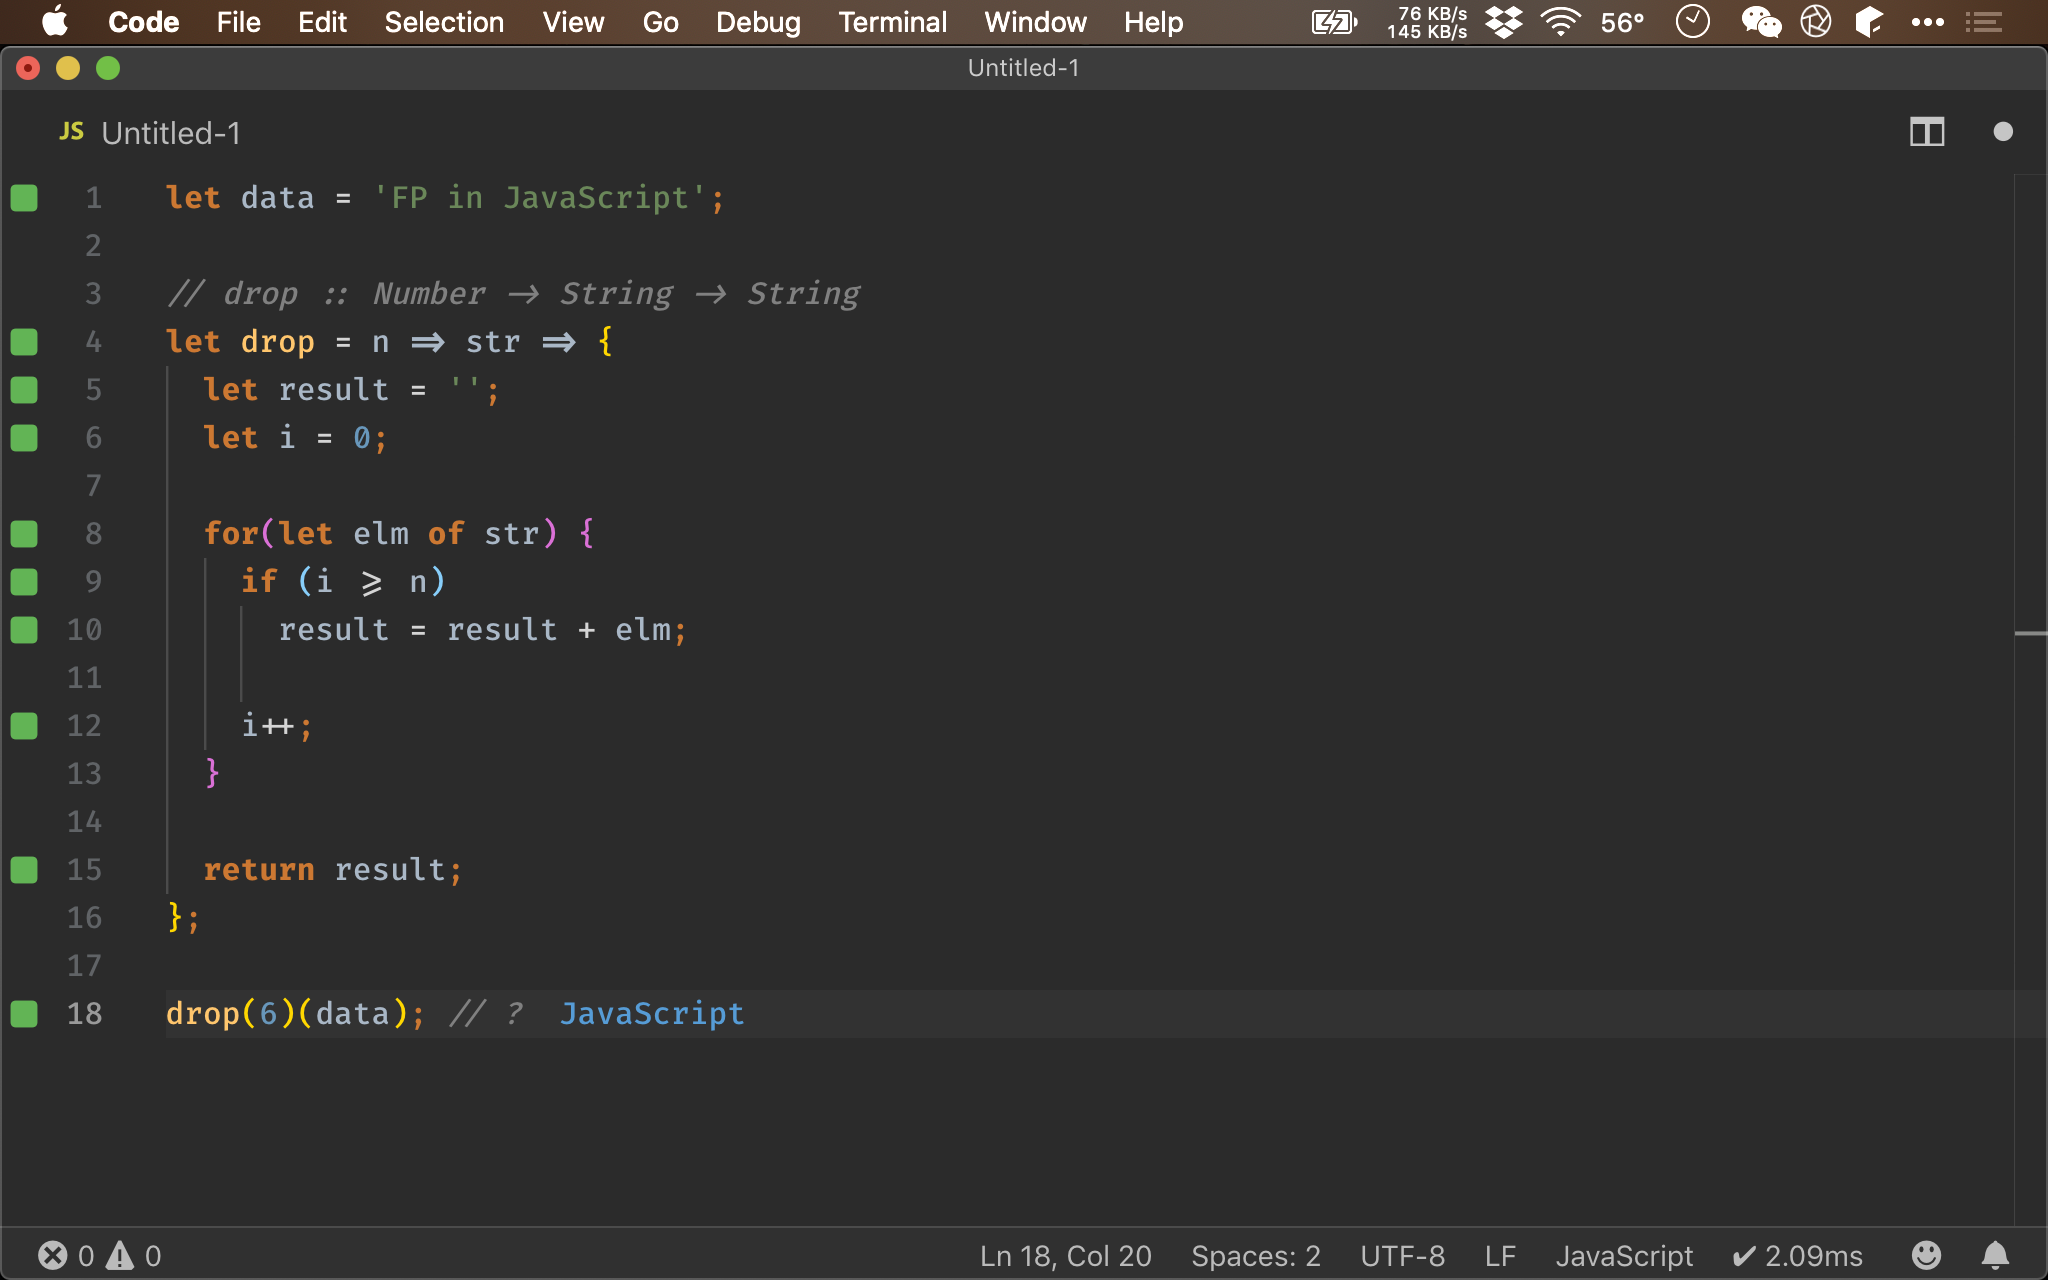2048x1280 pixels.
Task: Click the aperture-style menu bar icon
Action: click(1815, 21)
